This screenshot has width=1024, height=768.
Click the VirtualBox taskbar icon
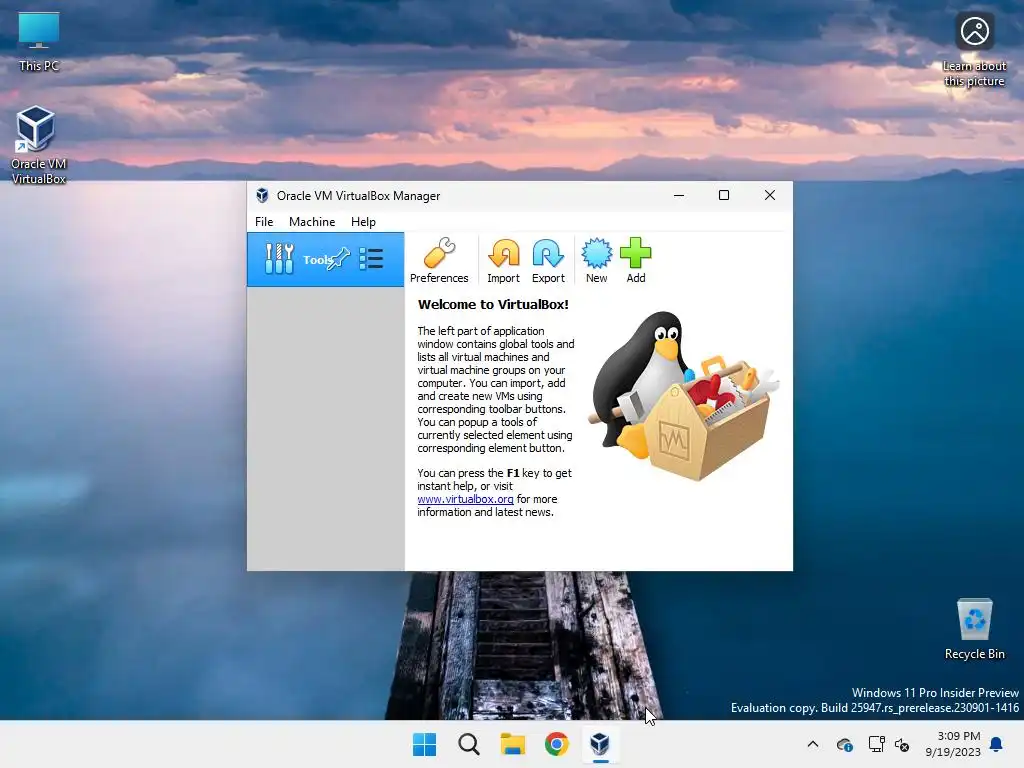click(600, 744)
